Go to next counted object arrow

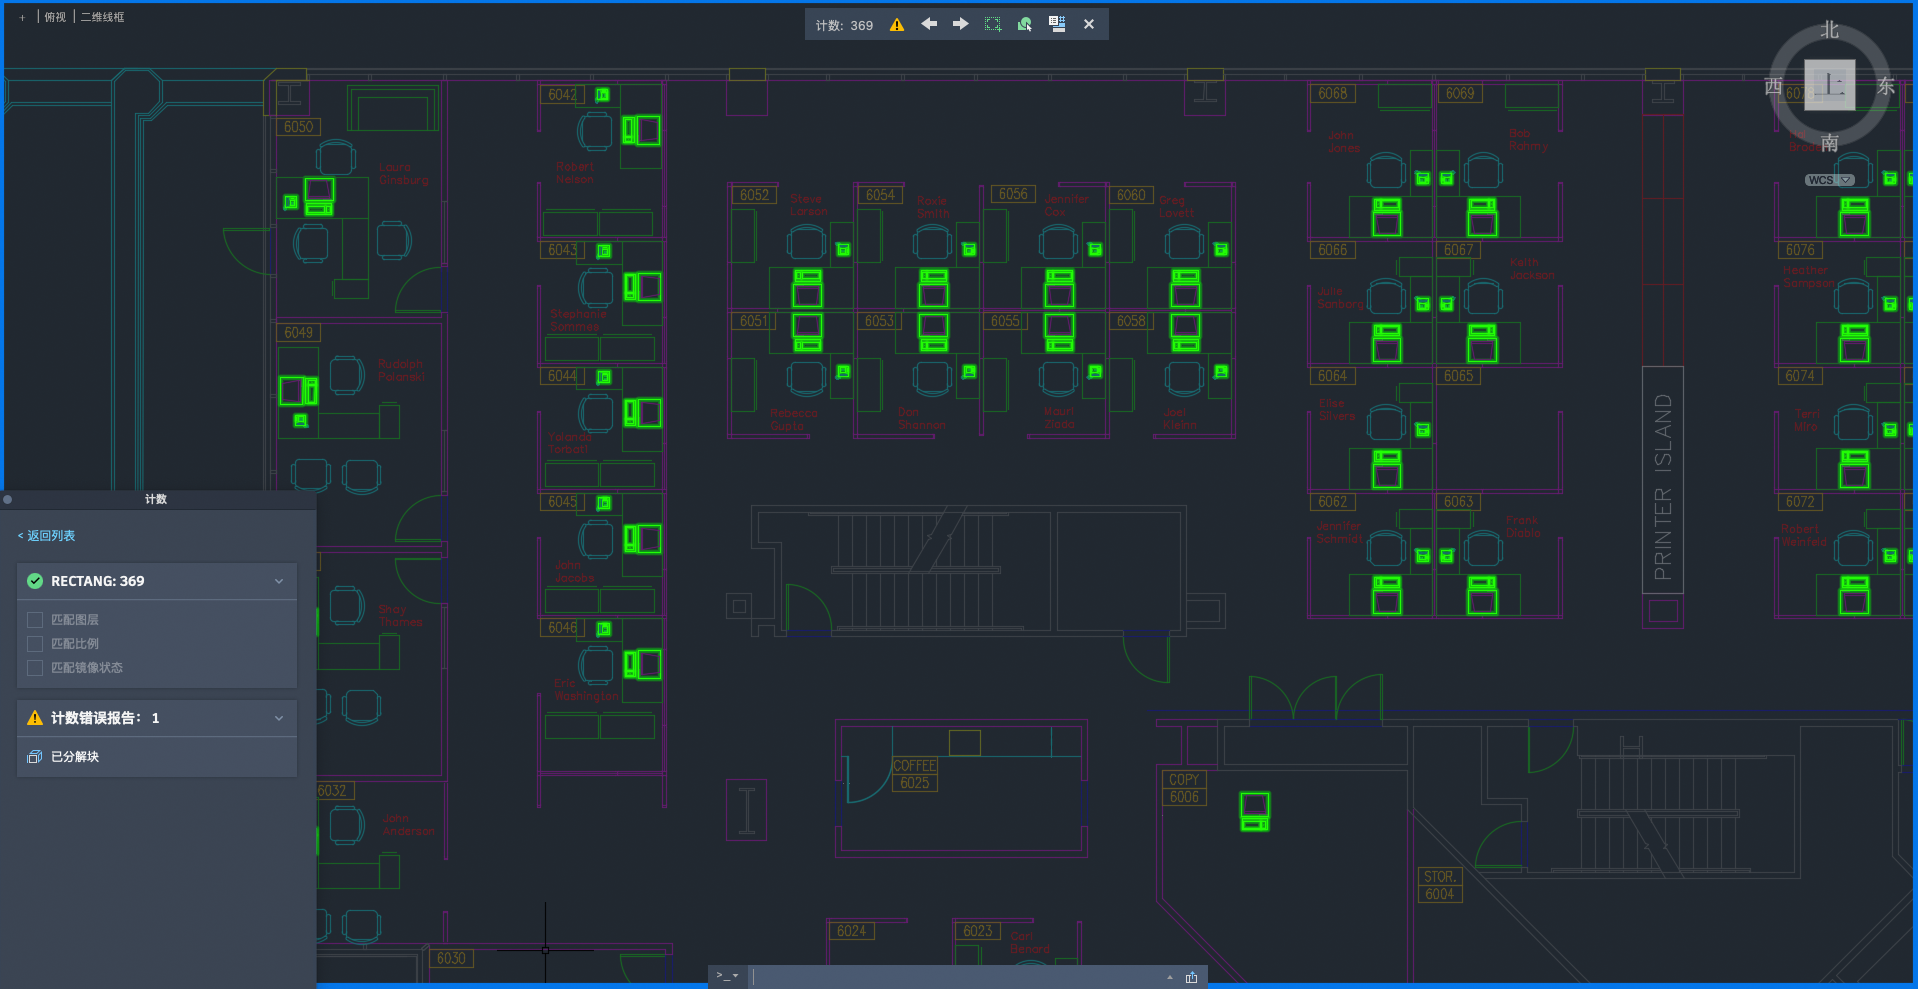(960, 24)
